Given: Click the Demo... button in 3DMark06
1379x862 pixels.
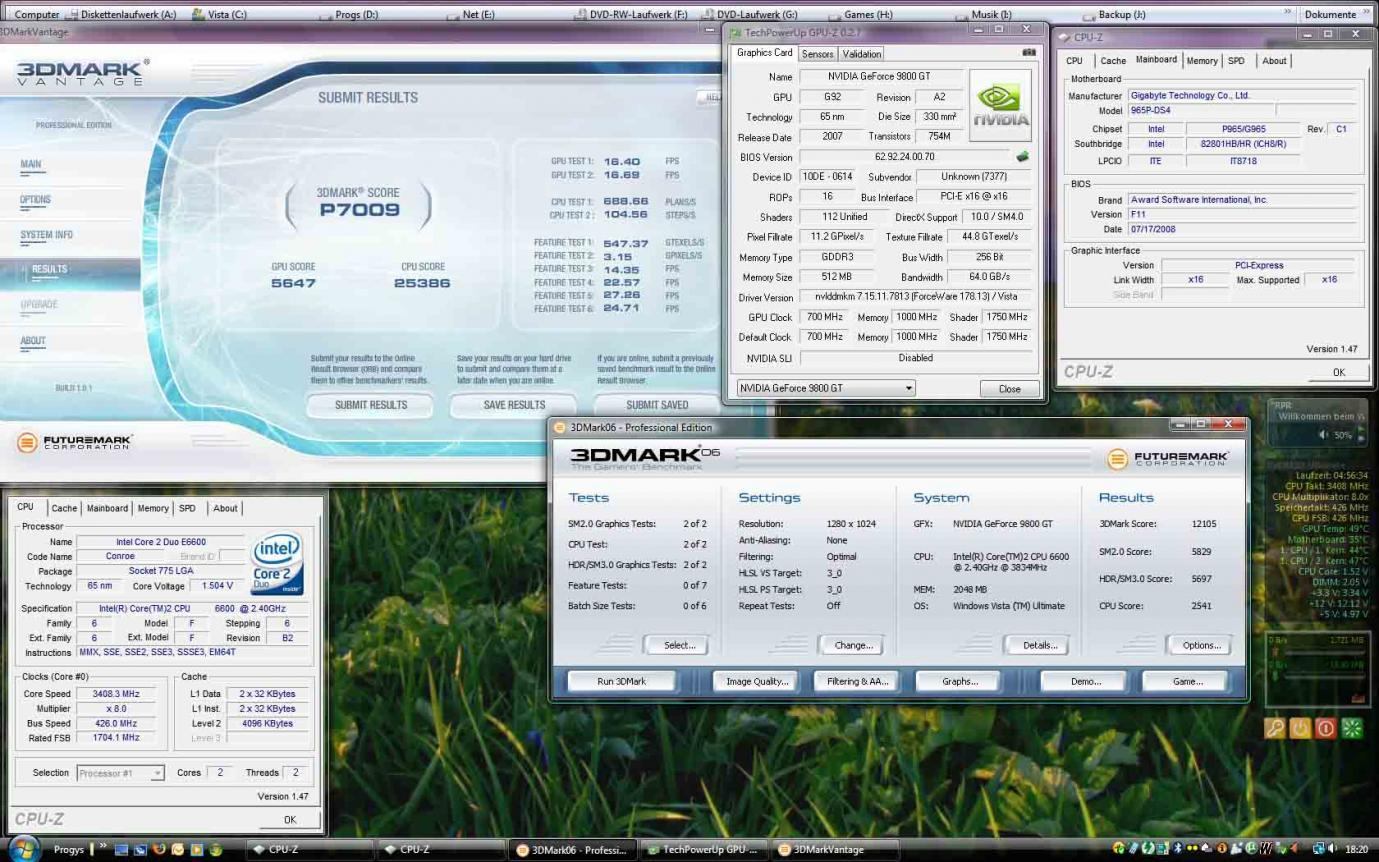Looking at the screenshot, I should [1085, 681].
